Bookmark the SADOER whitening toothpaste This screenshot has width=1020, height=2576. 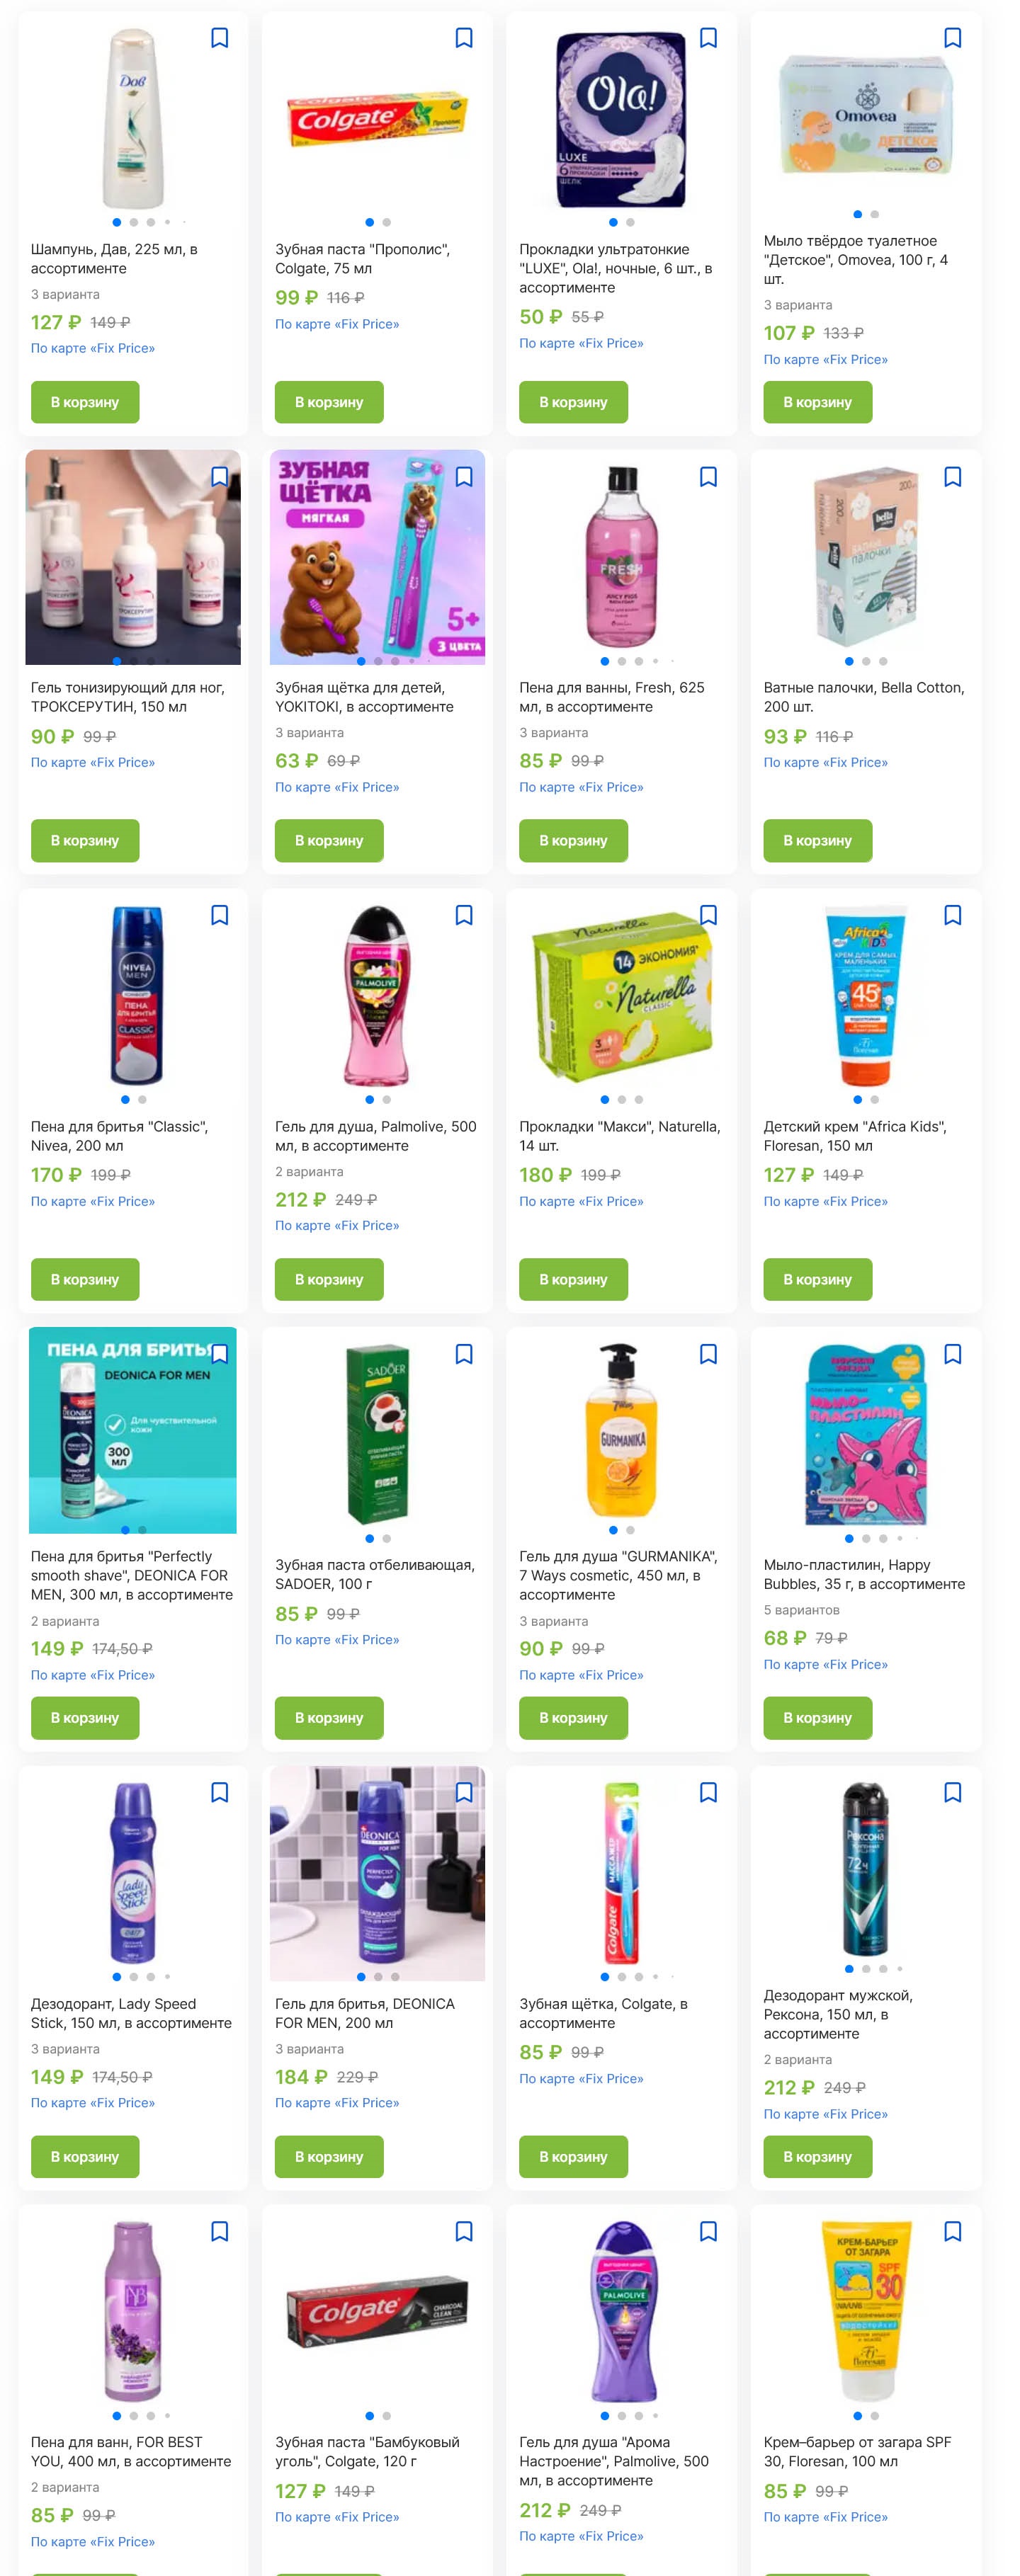click(x=464, y=1354)
